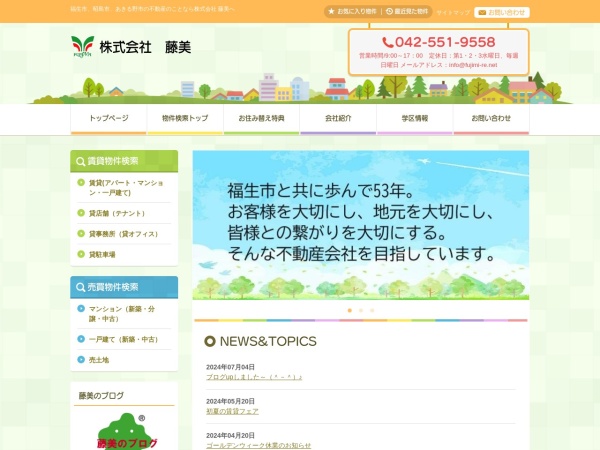The image size is (600, 450).
Task: Click the phone number 042-551-9558
Action: [x=439, y=42]
